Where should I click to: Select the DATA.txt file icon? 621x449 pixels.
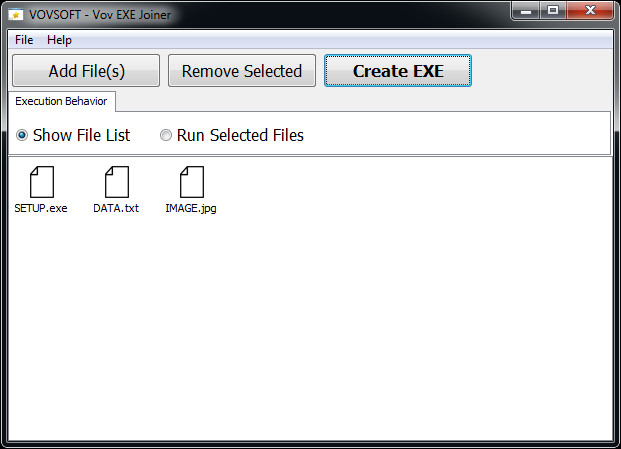[x=117, y=182]
